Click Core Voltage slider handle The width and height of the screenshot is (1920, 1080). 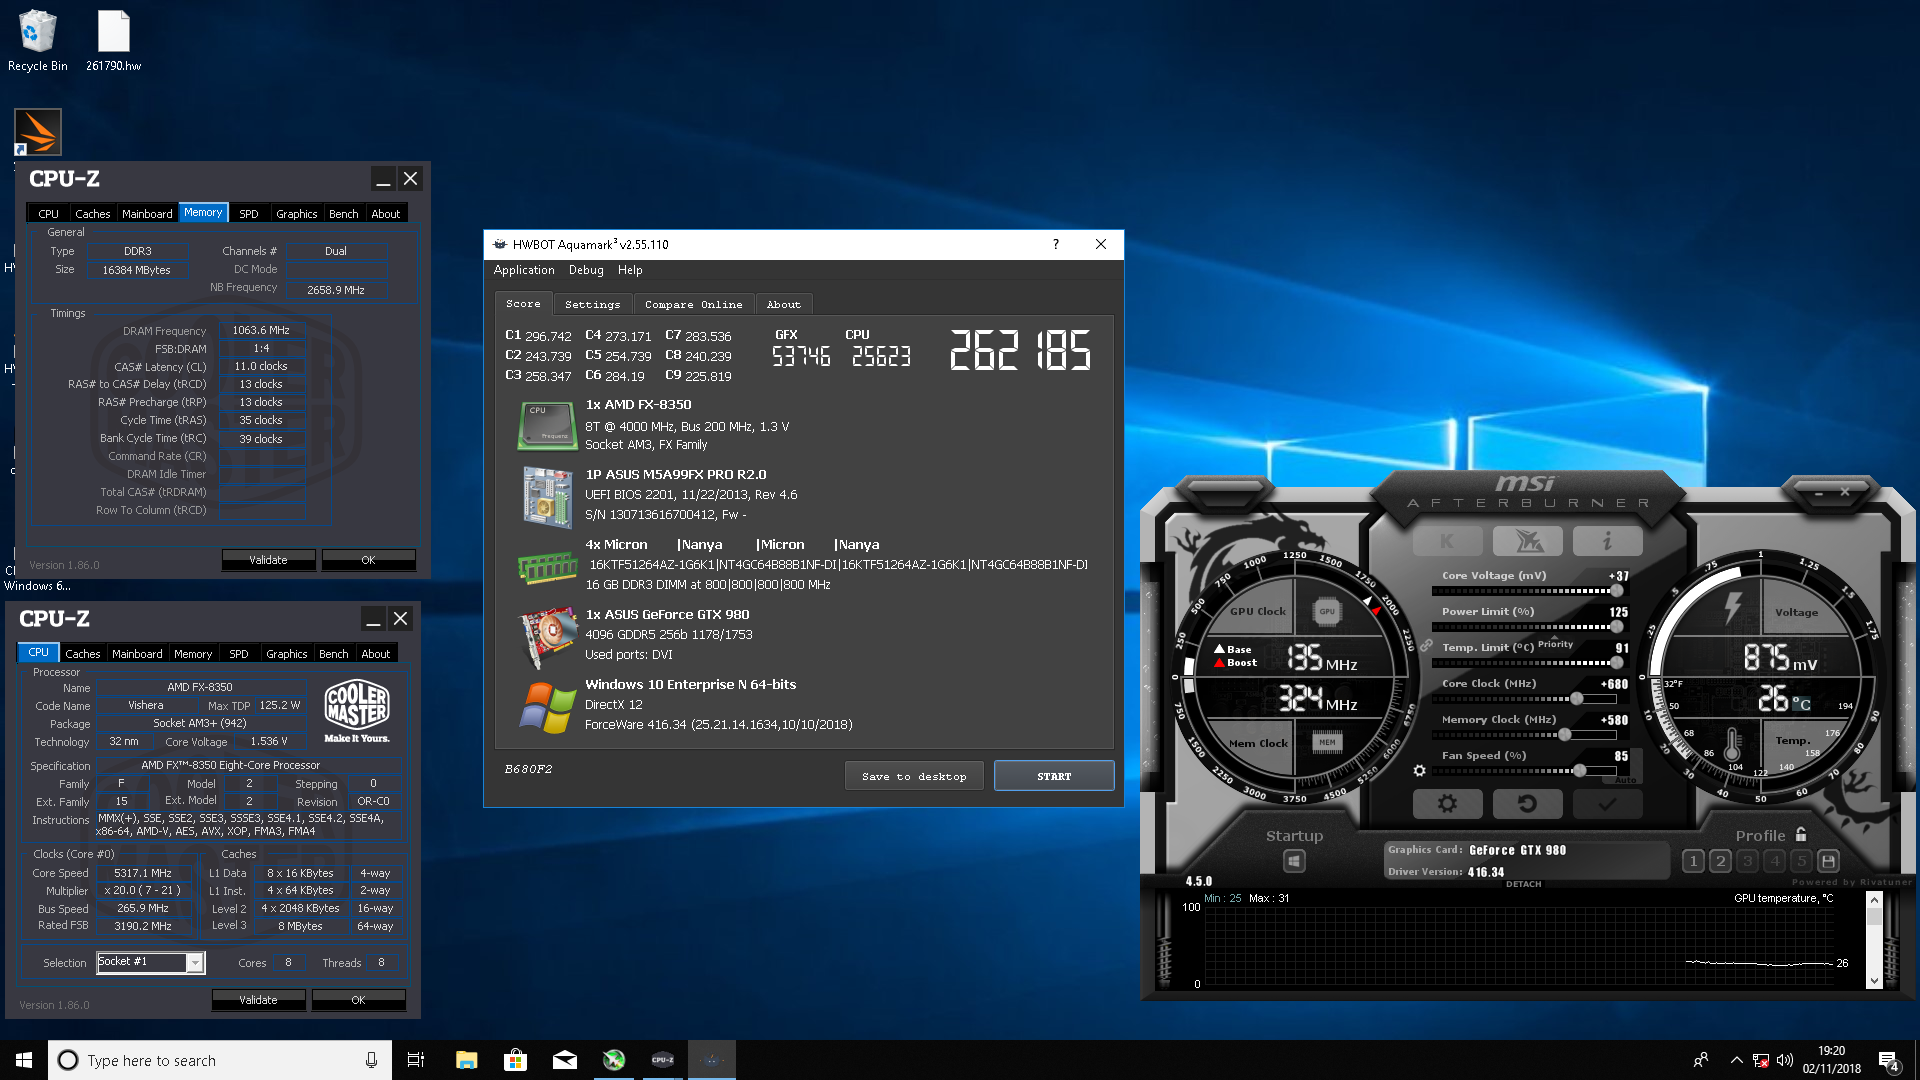pos(1617,591)
